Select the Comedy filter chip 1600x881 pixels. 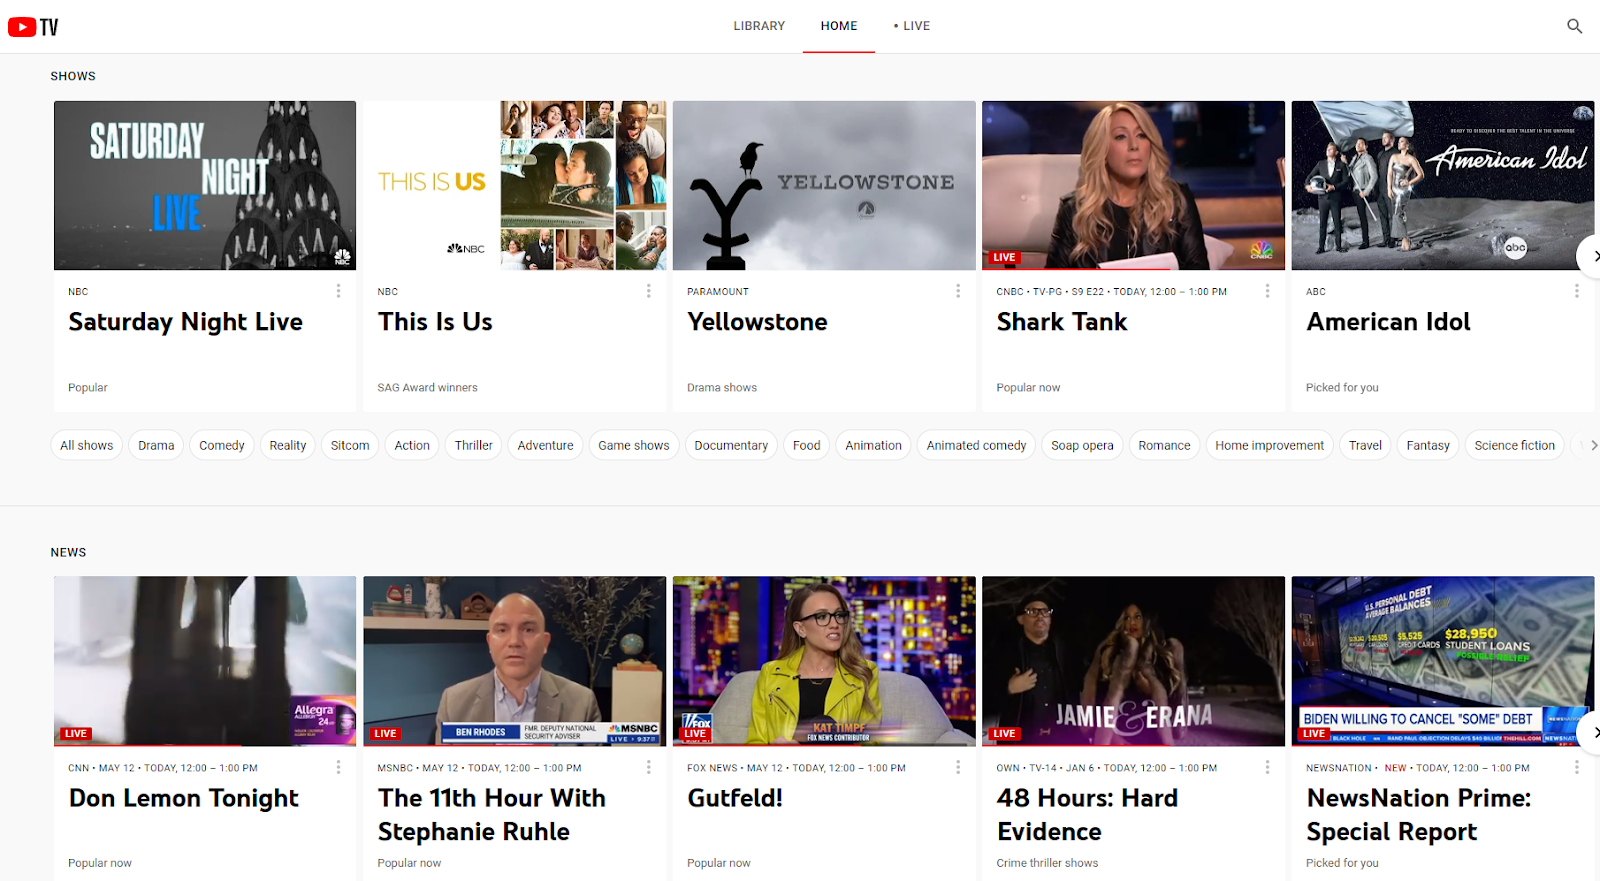click(222, 445)
